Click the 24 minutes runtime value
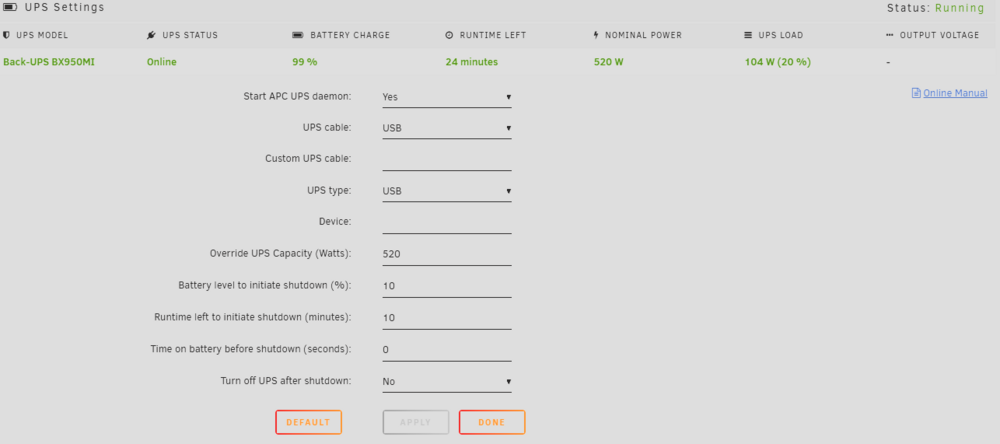This screenshot has width=1000, height=444. pyautogui.click(x=471, y=62)
